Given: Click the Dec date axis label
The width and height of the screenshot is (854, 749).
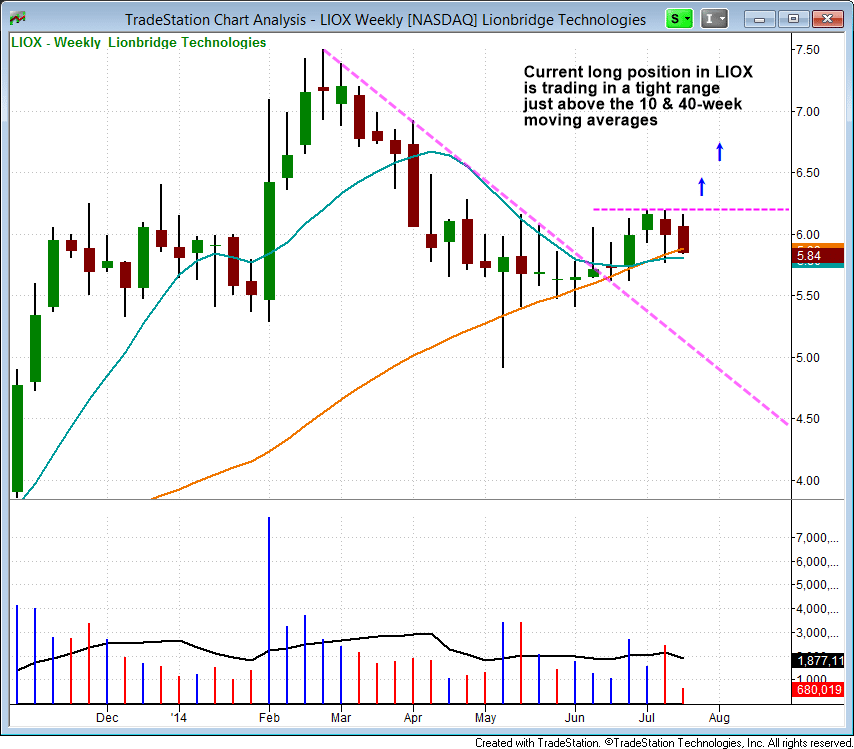Looking at the screenshot, I should pyautogui.click(x=107, y=718).
